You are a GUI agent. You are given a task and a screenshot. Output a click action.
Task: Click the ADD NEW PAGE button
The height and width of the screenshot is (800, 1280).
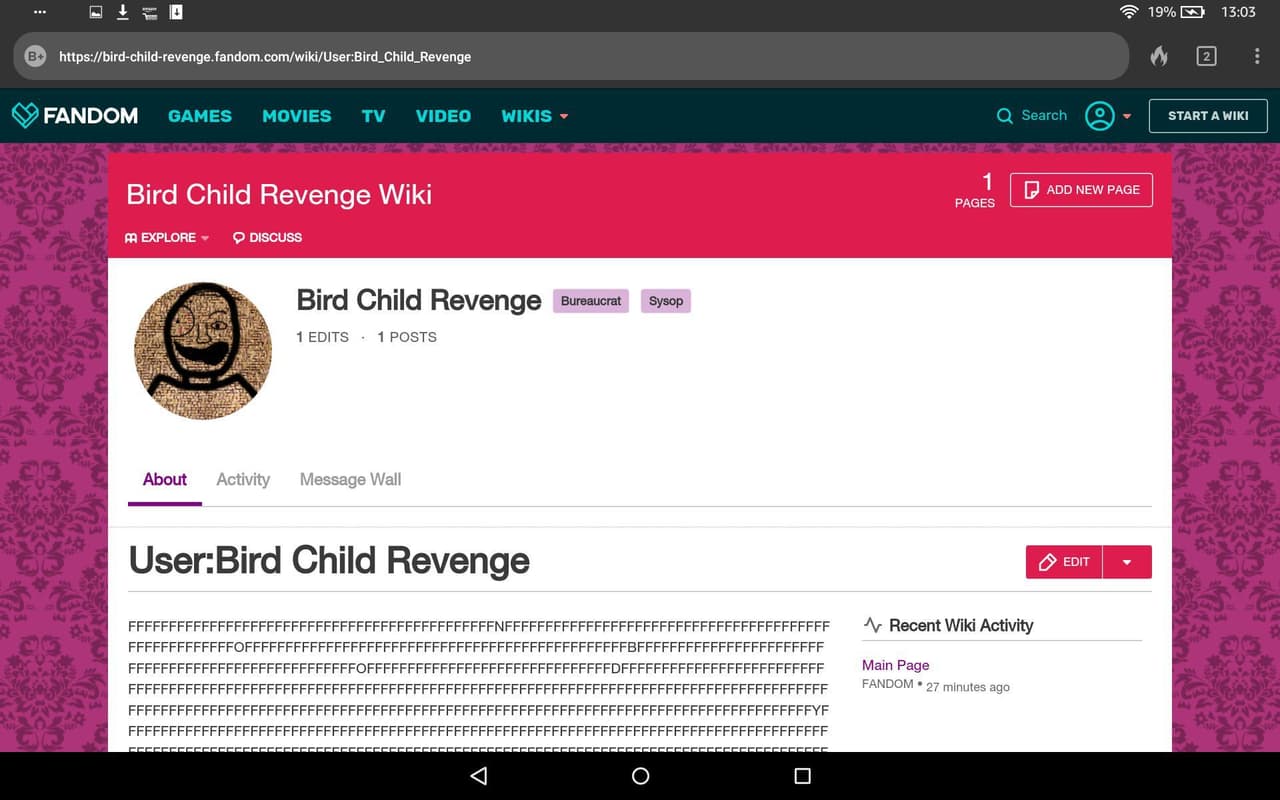pos(1081,190)
